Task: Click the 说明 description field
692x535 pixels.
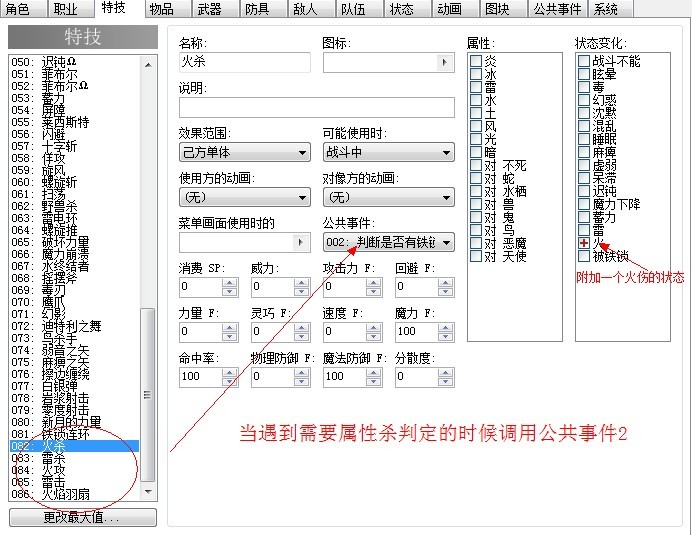Action: (x=317, y=107)
